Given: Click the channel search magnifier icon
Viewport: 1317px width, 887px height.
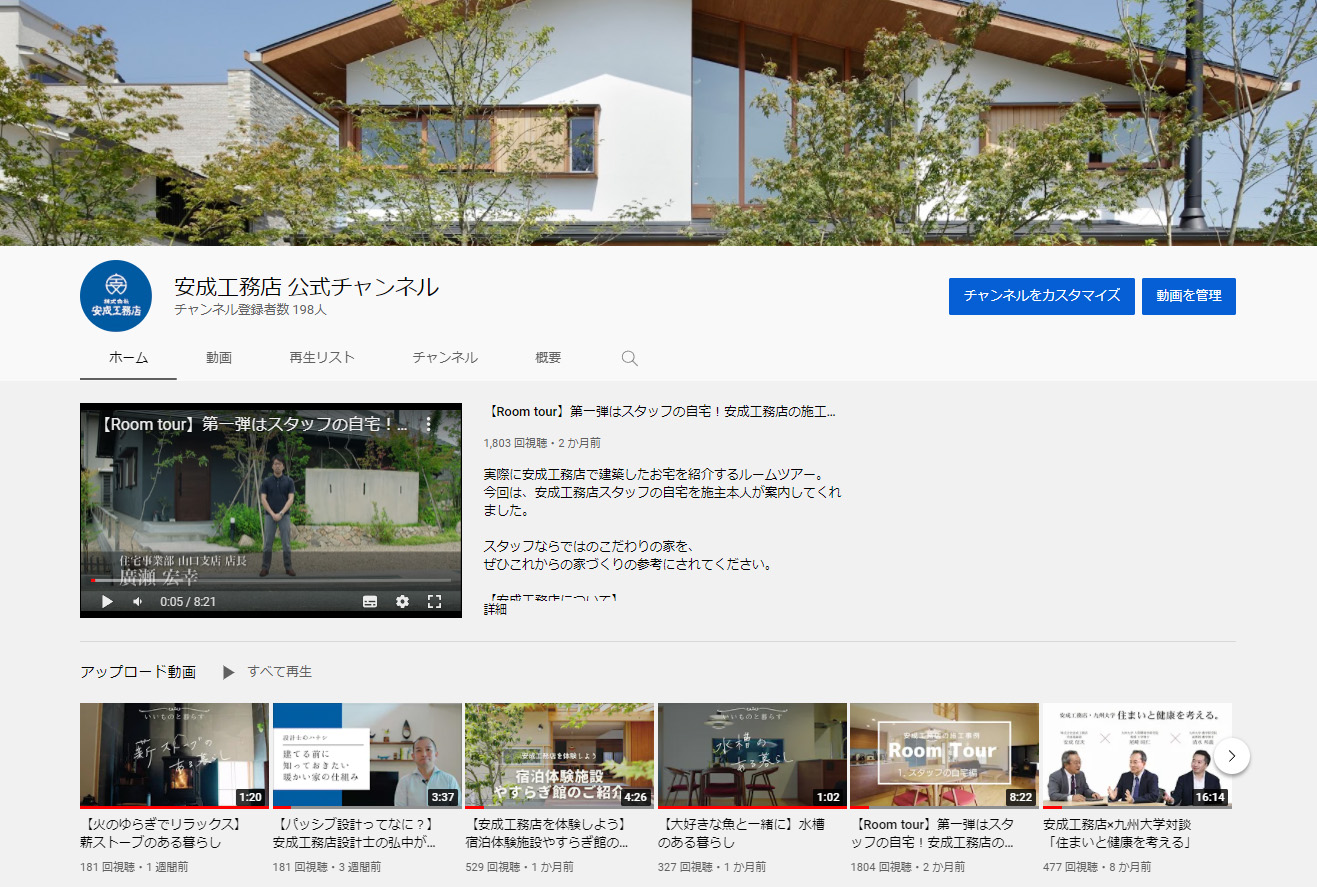Looking at the screenshot, I should point(629,358).
